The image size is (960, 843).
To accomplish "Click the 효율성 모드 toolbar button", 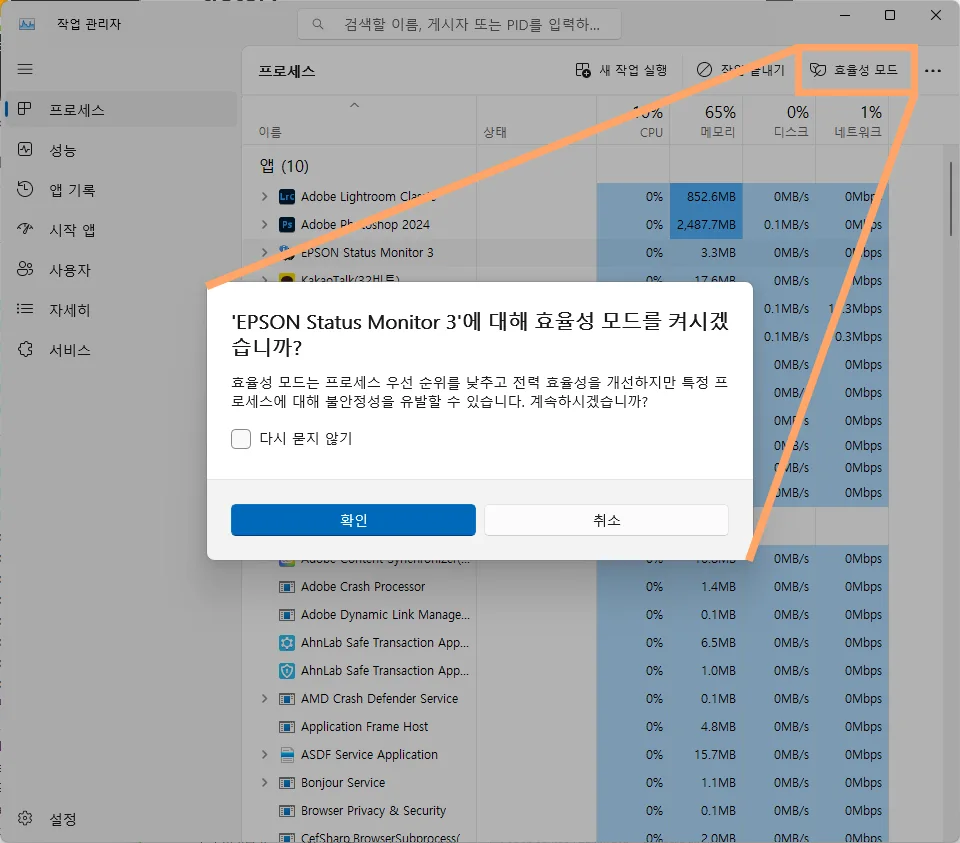I will [x=856, y=70].
